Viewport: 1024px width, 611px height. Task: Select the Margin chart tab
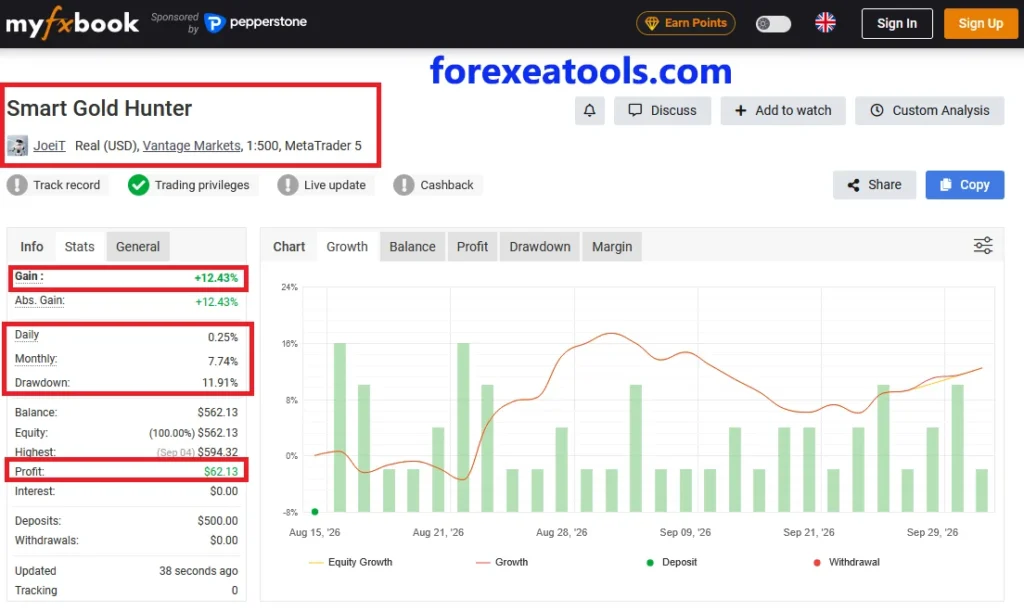612,247
